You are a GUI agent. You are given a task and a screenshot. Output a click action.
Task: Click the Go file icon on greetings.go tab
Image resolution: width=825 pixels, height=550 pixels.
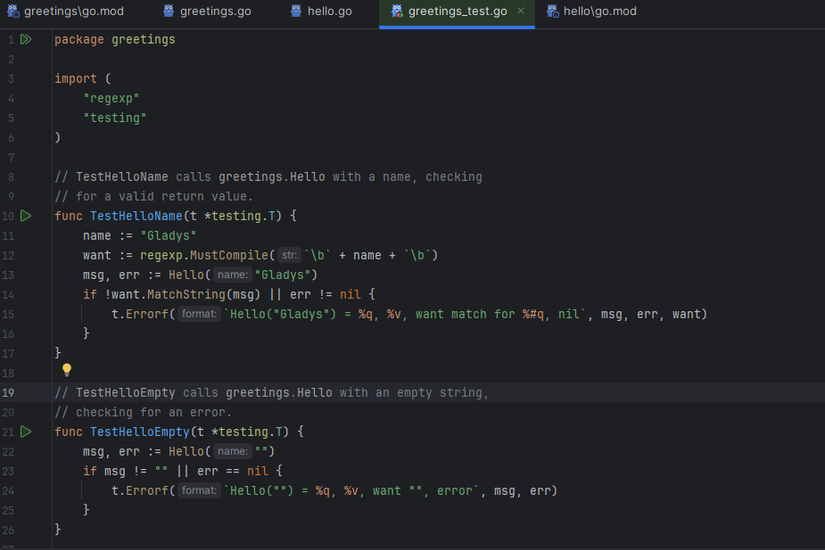(x=168, y=11)
